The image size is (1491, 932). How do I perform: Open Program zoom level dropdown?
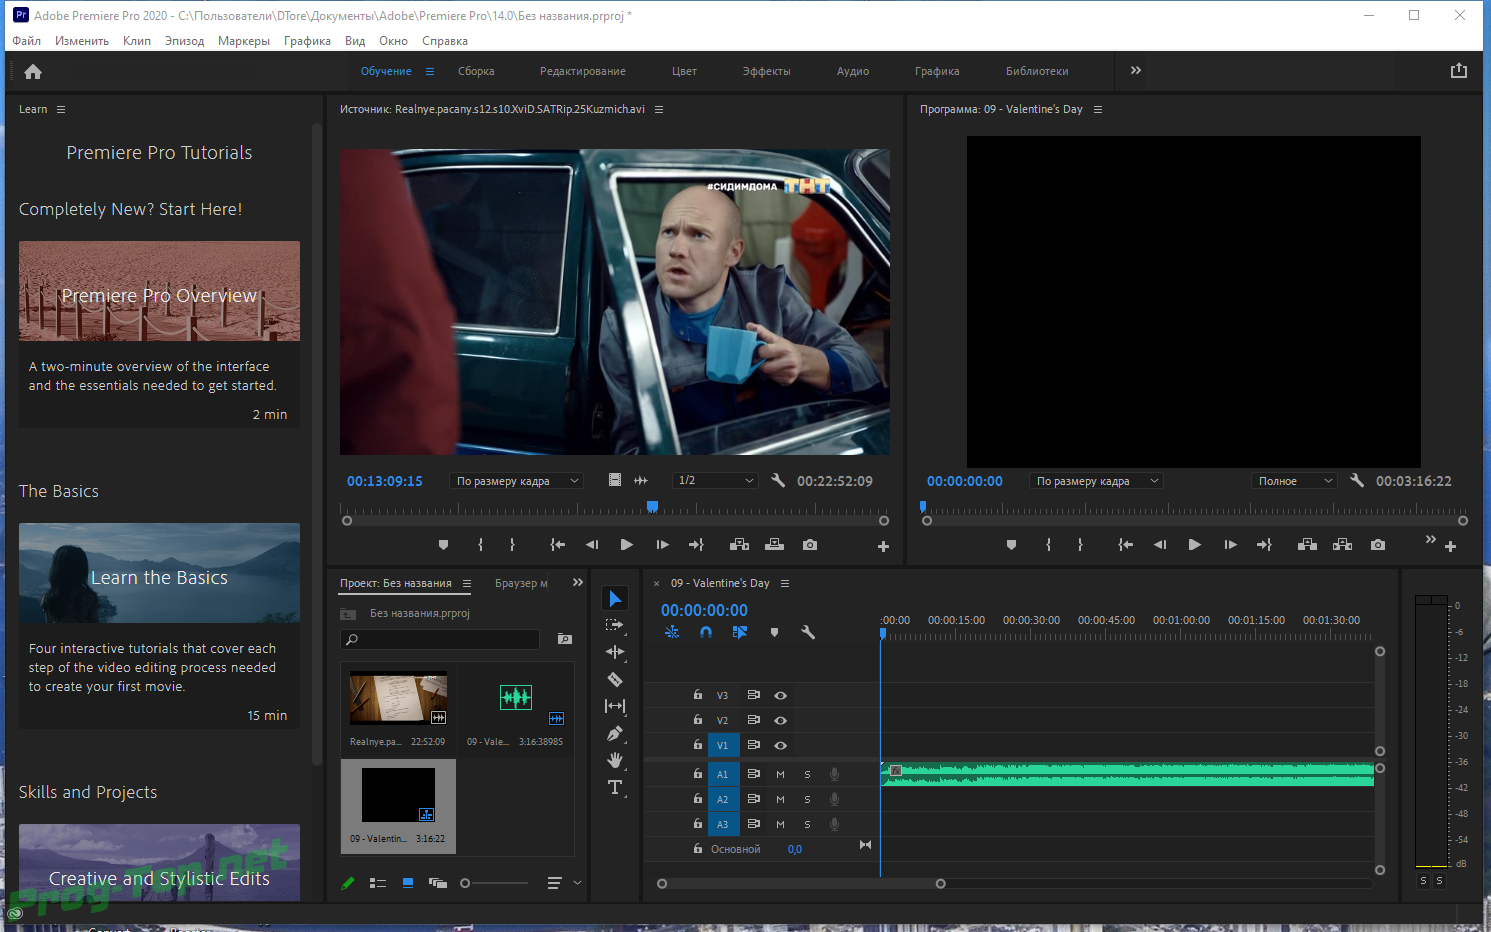[1095, 481]
